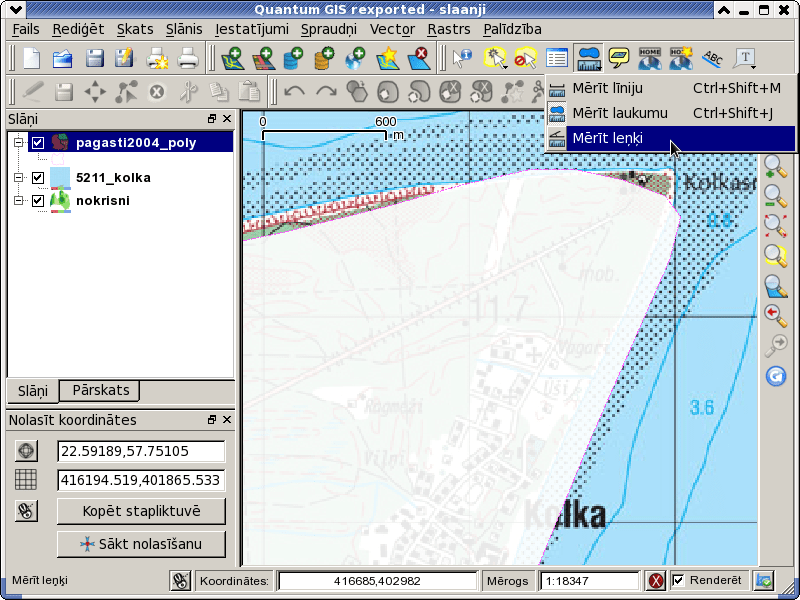The height and width of the screenshot is (600, 800).
Task: Click the Sākt nolasīšanu button
Action: (x=141, y=544)
